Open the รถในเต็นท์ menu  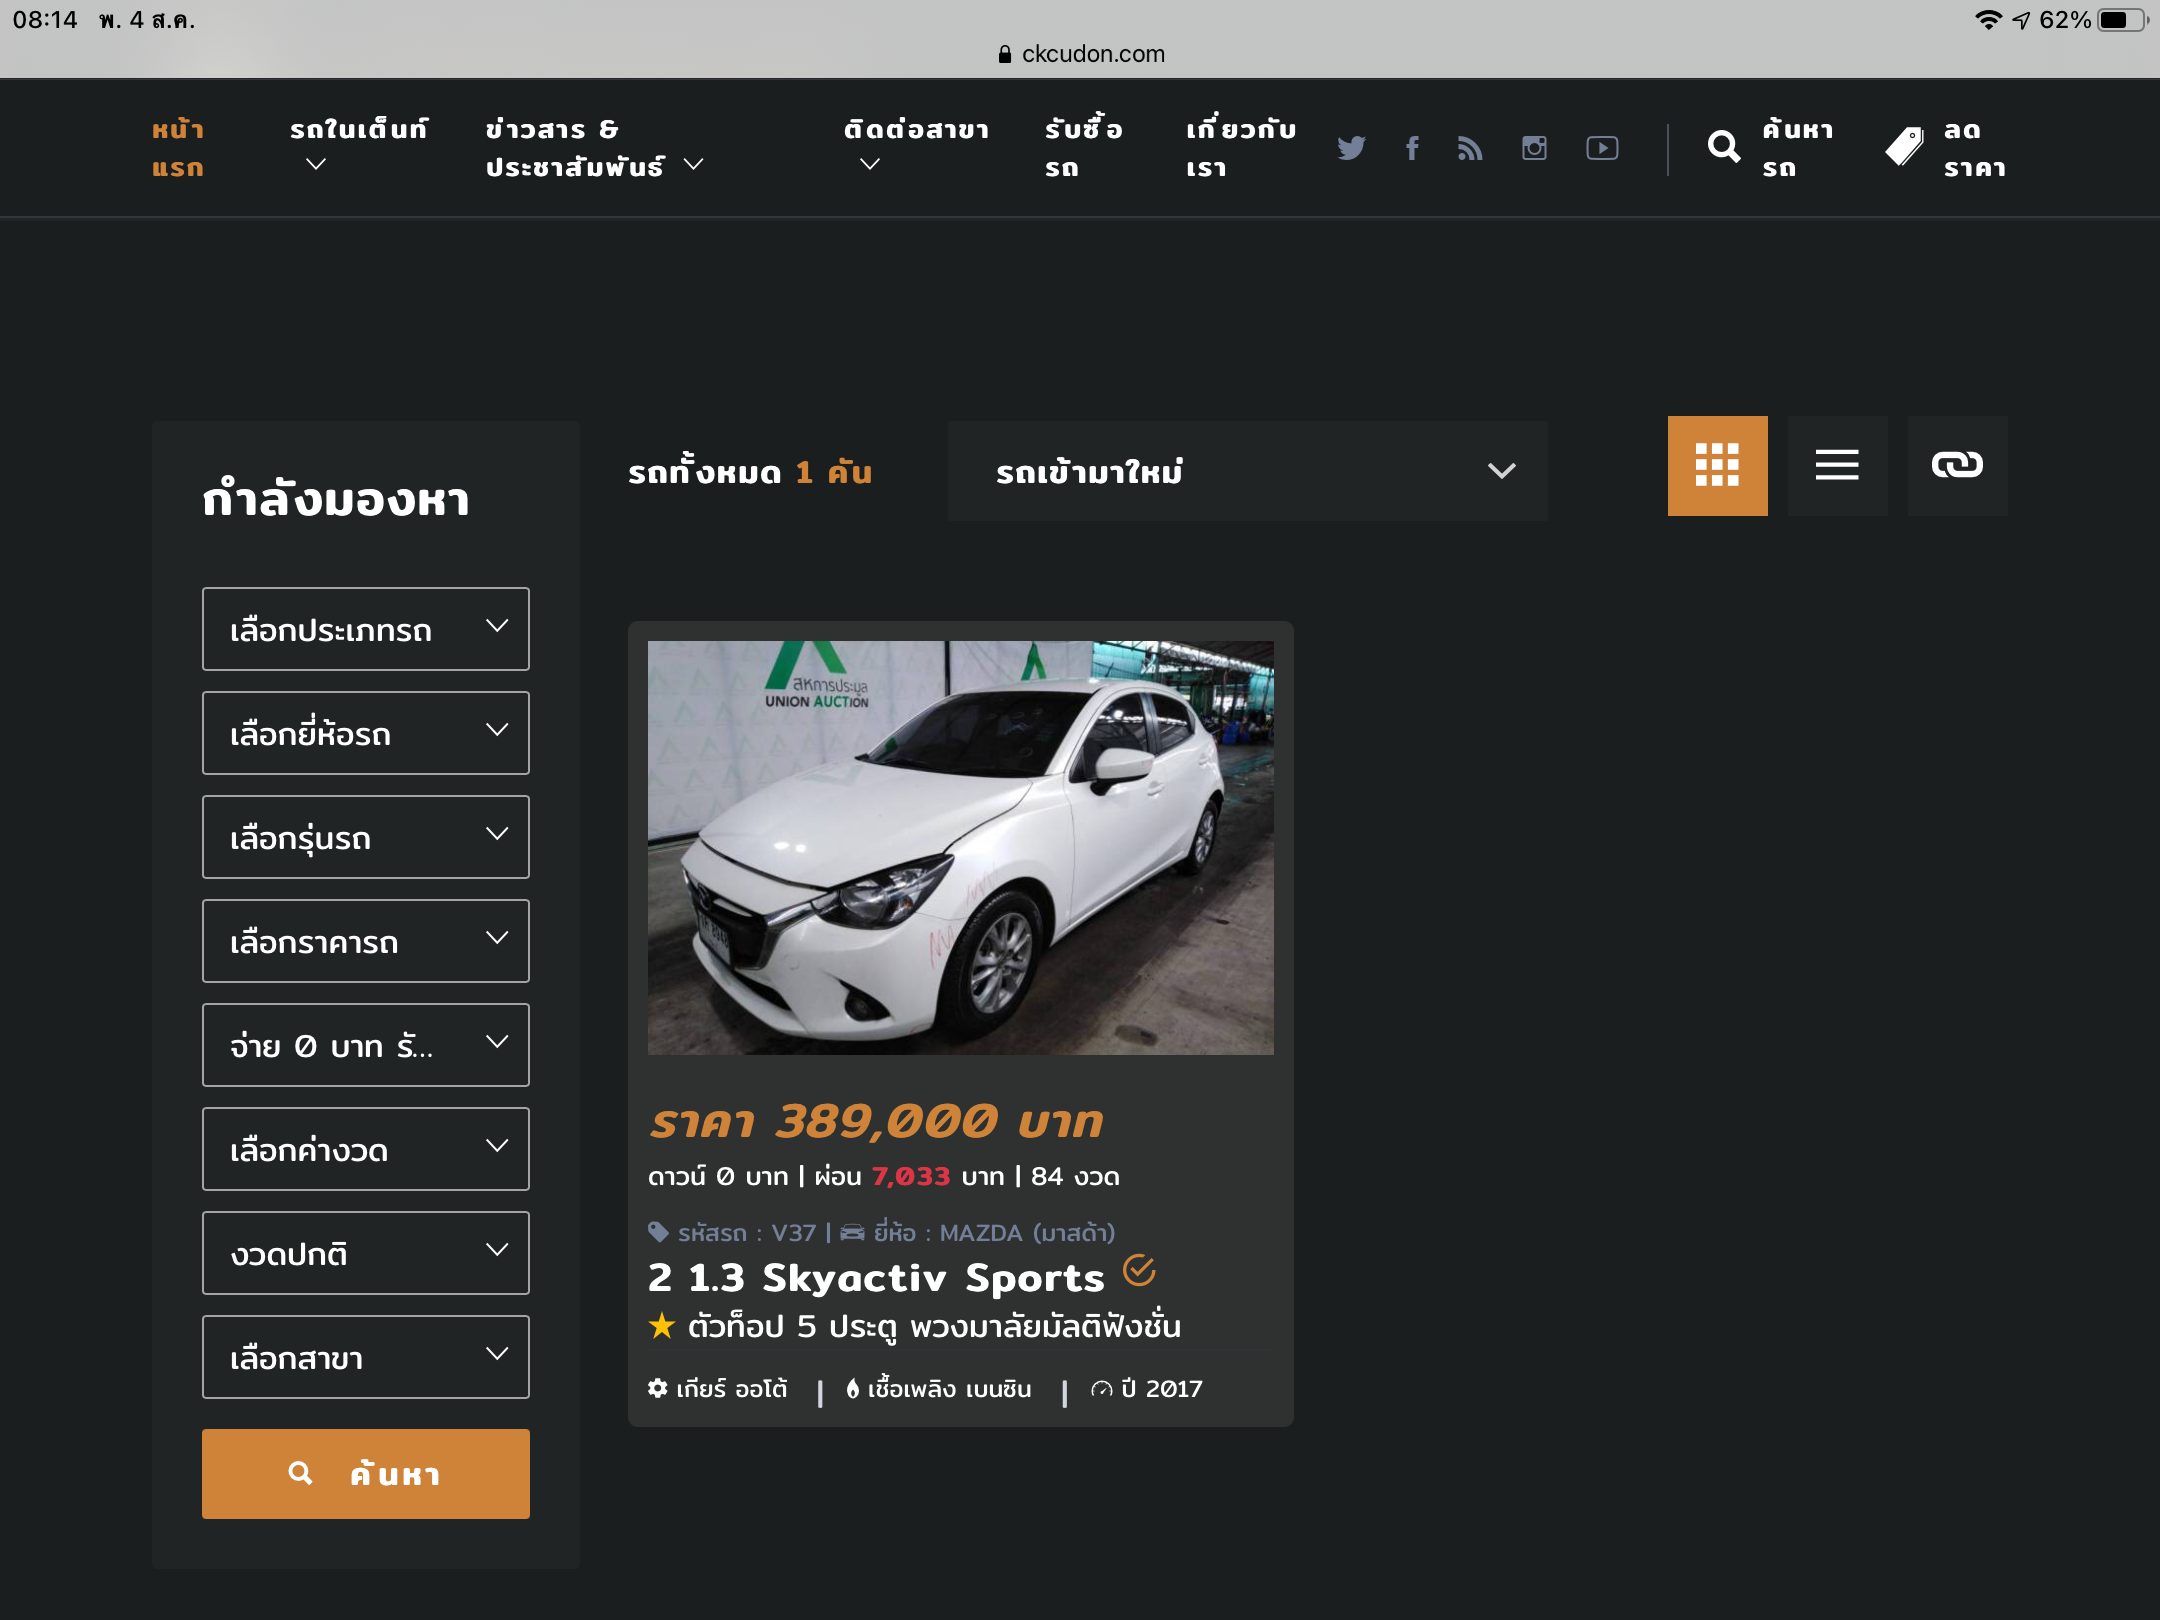pos(358,146)
